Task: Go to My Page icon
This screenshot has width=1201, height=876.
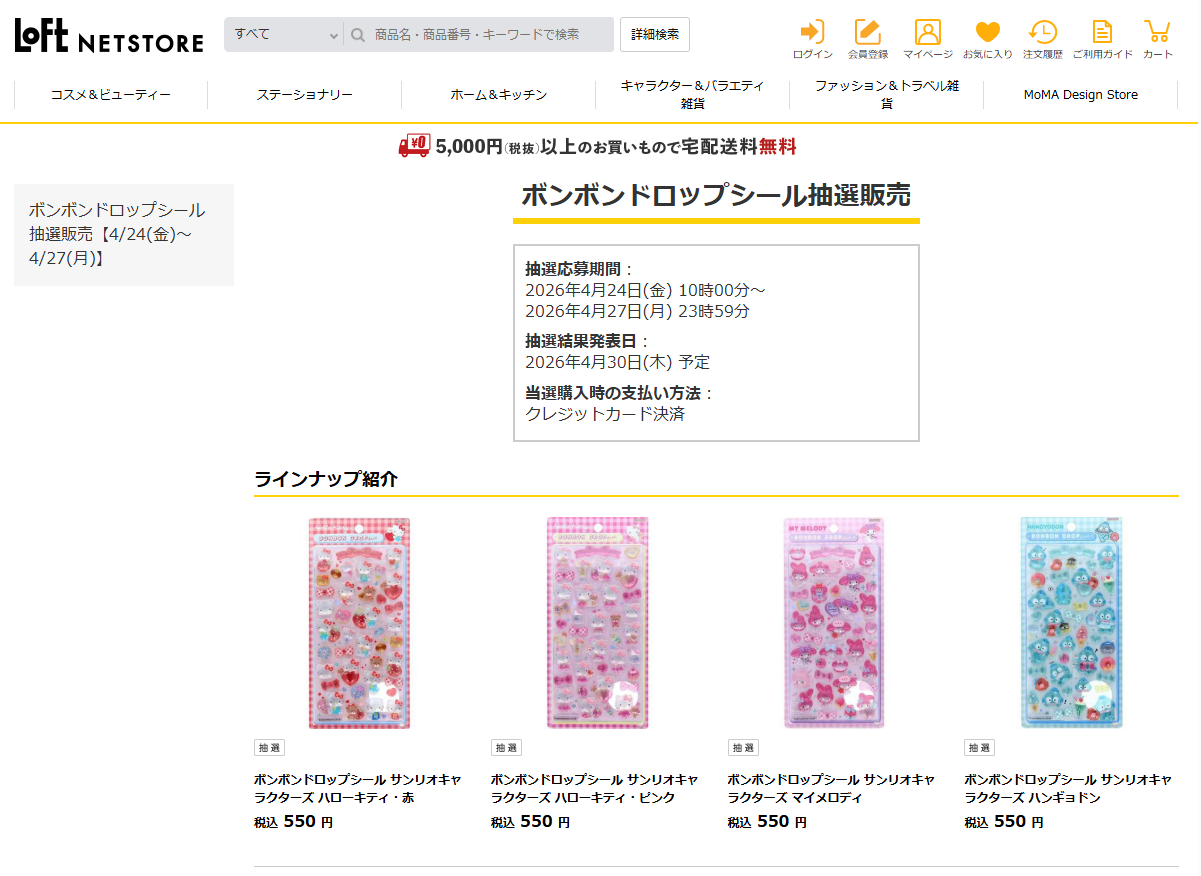Action: tap(927, 33)
